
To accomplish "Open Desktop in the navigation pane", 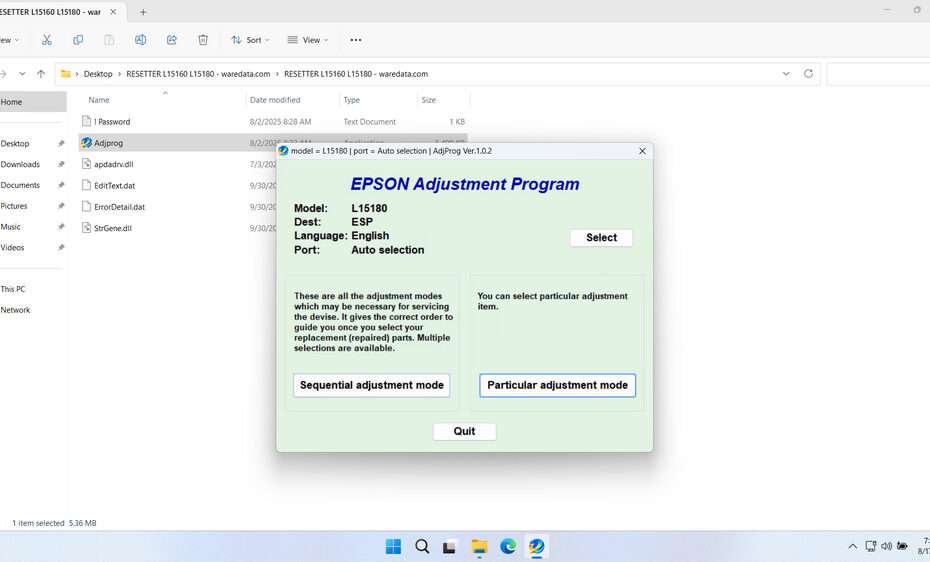I will (15, 143).
